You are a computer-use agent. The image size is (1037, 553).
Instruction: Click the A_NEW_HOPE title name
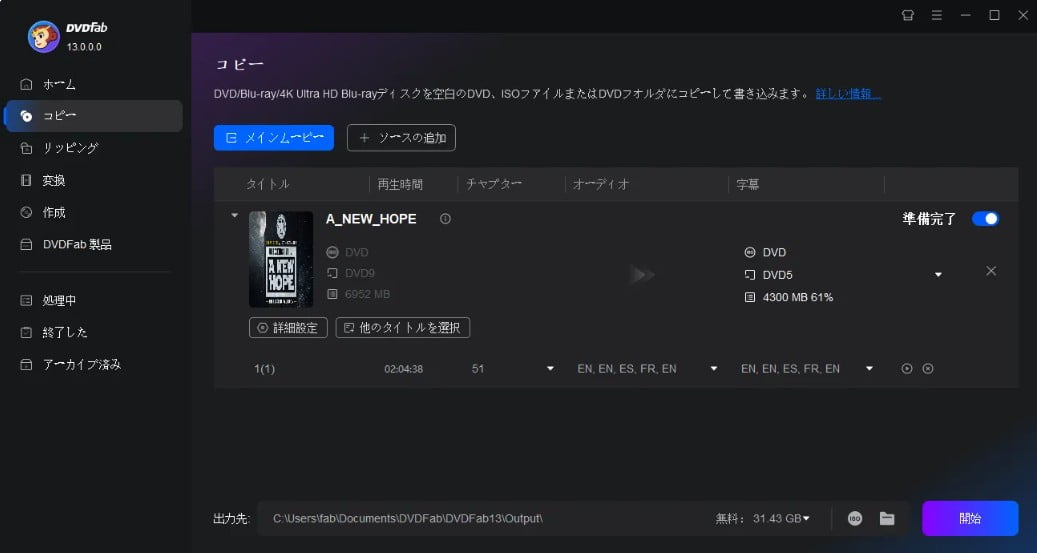pyautogui.click(x=371, y=219)
